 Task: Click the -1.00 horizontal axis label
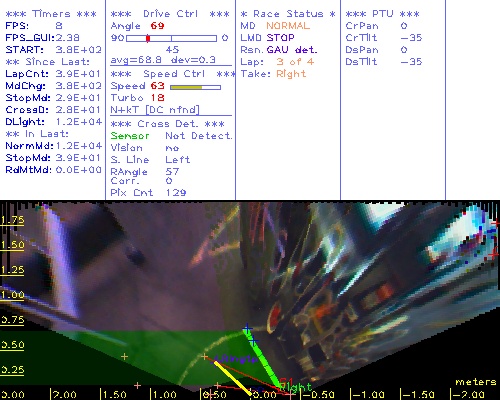click(x=369, y=395)
